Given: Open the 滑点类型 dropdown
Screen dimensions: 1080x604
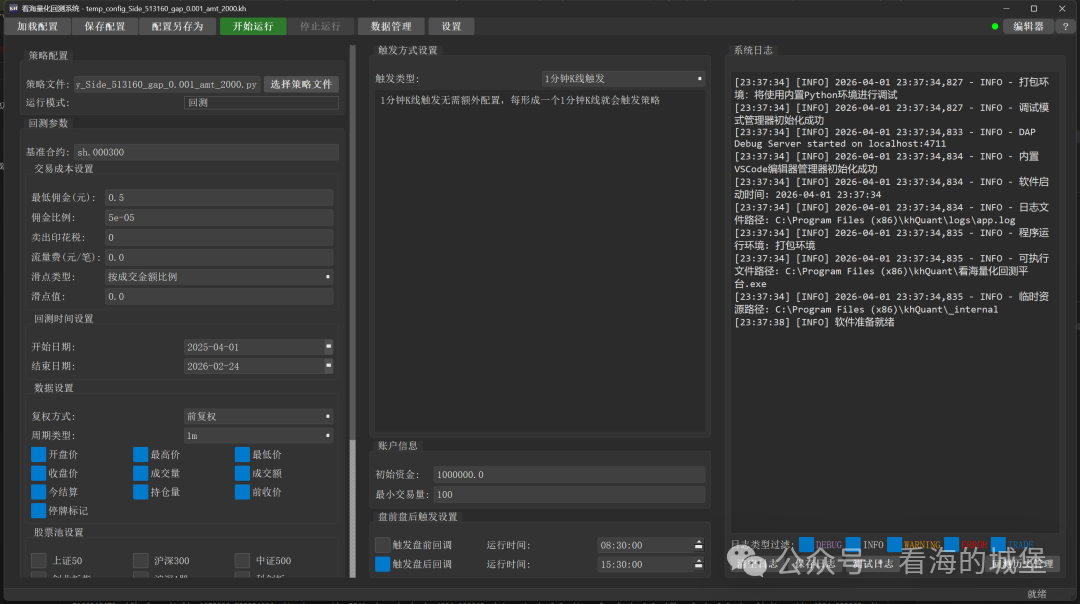Looking at the screenshot, I should (x=219, y=277).
